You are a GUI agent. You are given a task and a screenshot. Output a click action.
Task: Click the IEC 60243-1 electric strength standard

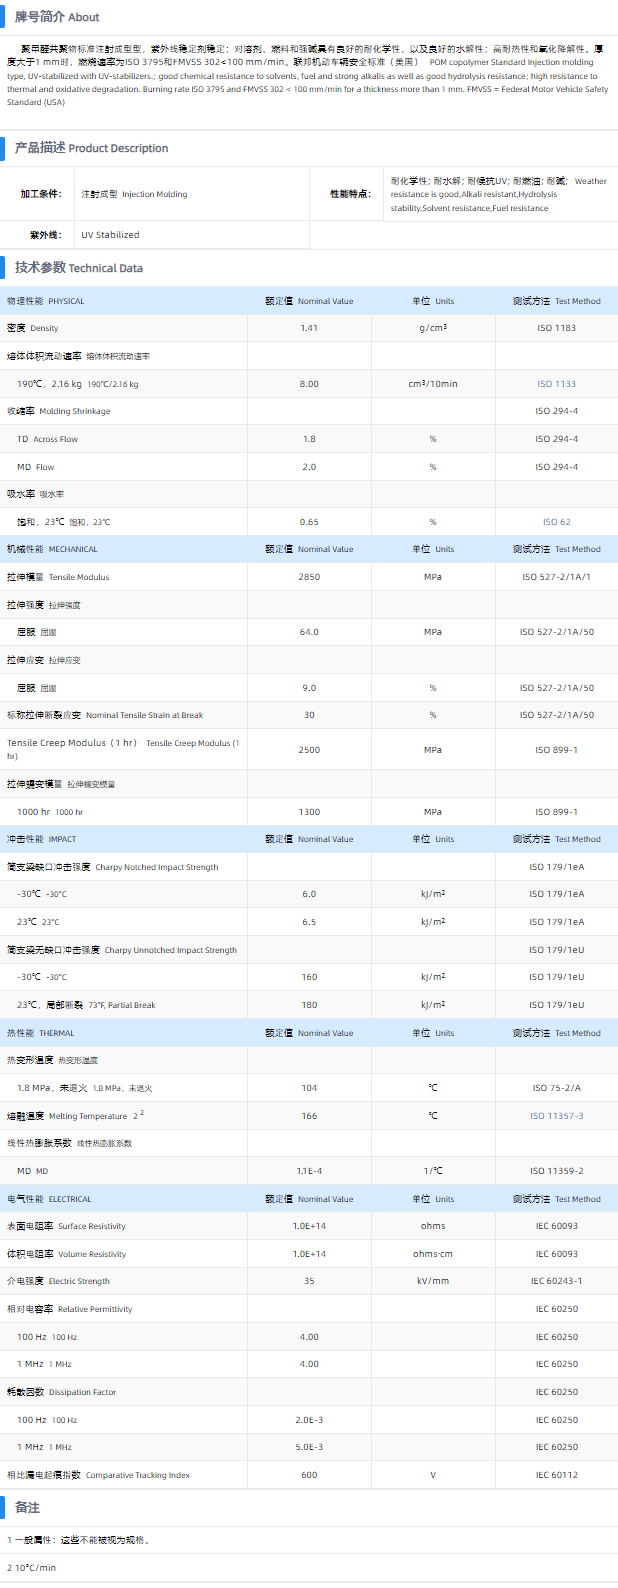tap(556, 1281)
